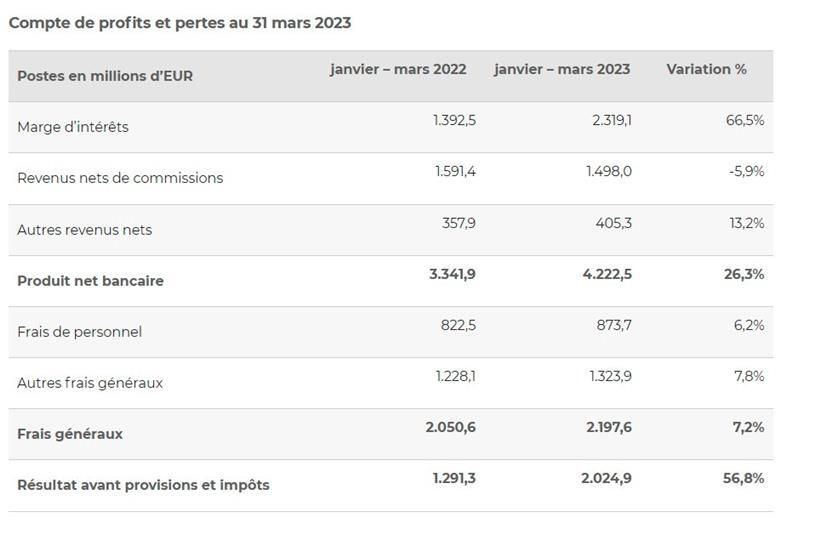Viewport: 820px width, 534px height.
Task: Select the 822,5 personnel cost value
Action: 458,325
